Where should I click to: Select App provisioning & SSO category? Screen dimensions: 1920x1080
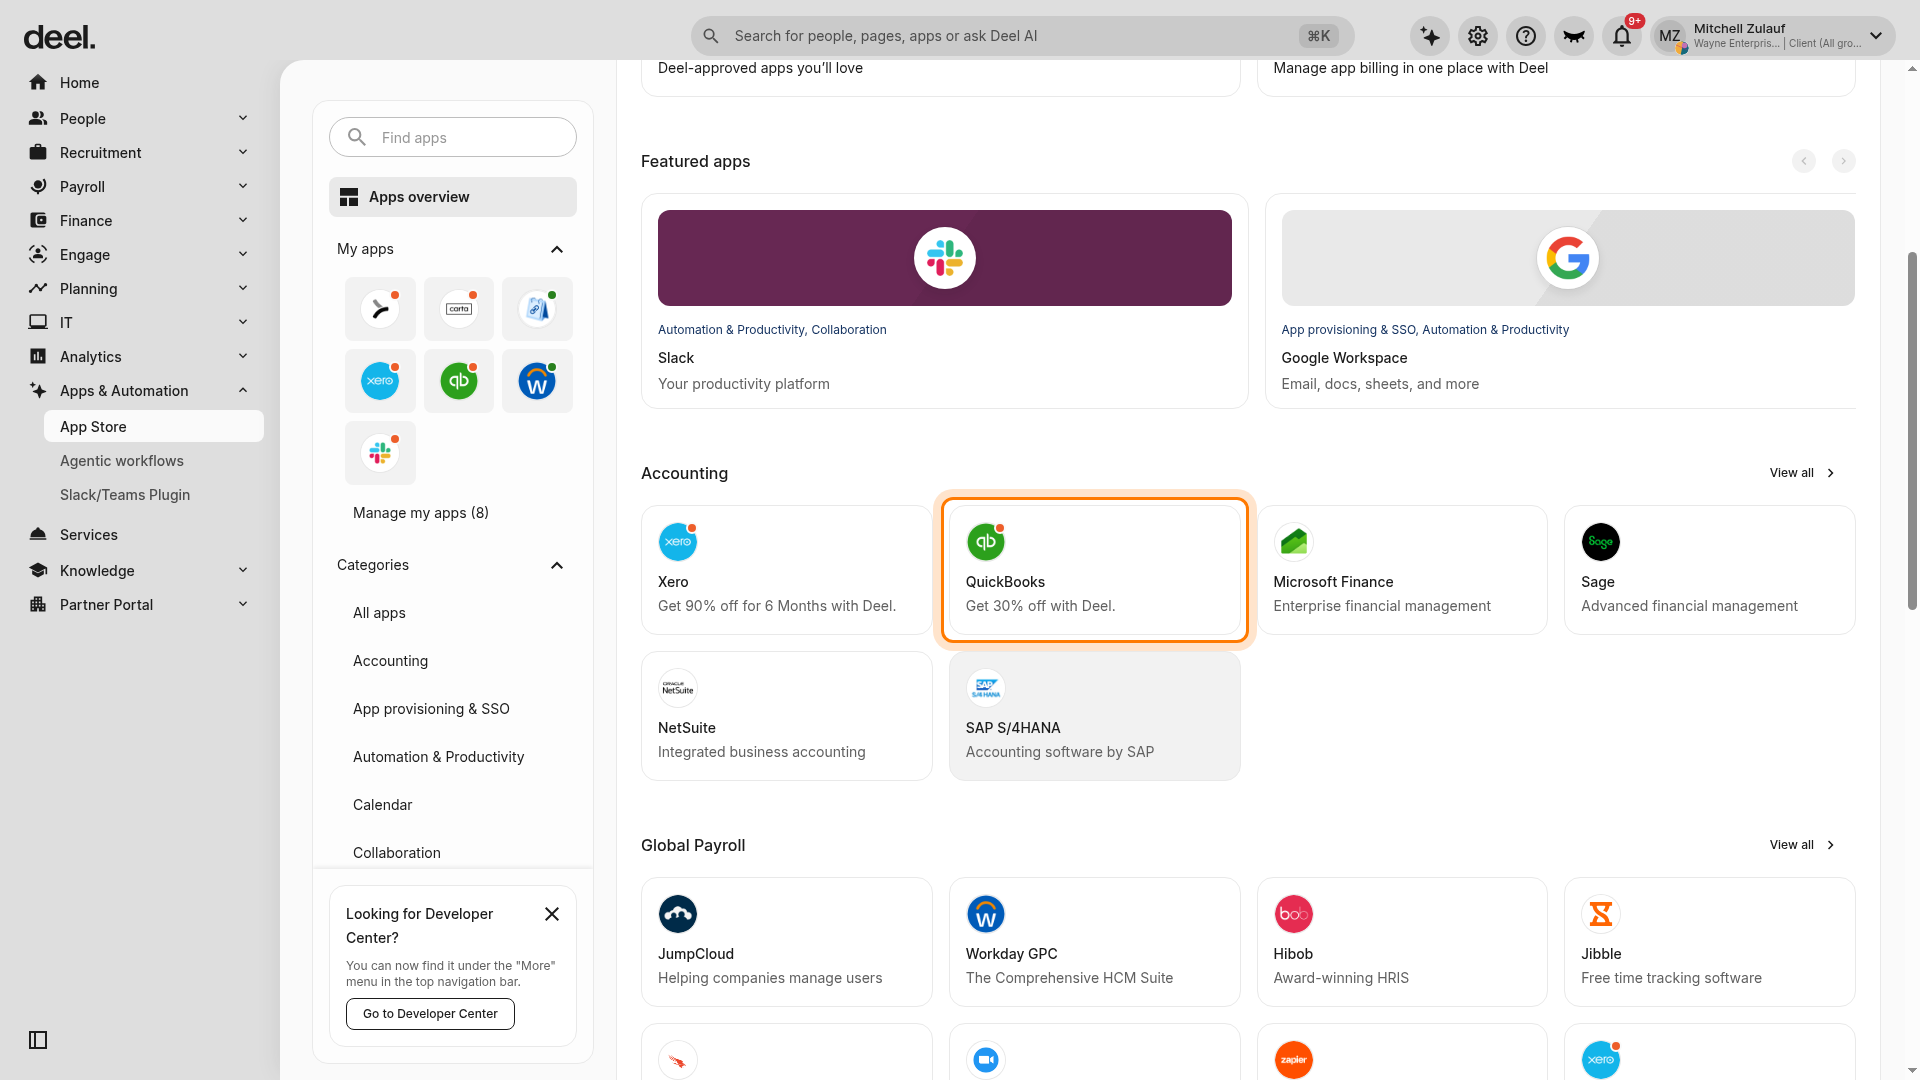point(431,709)
